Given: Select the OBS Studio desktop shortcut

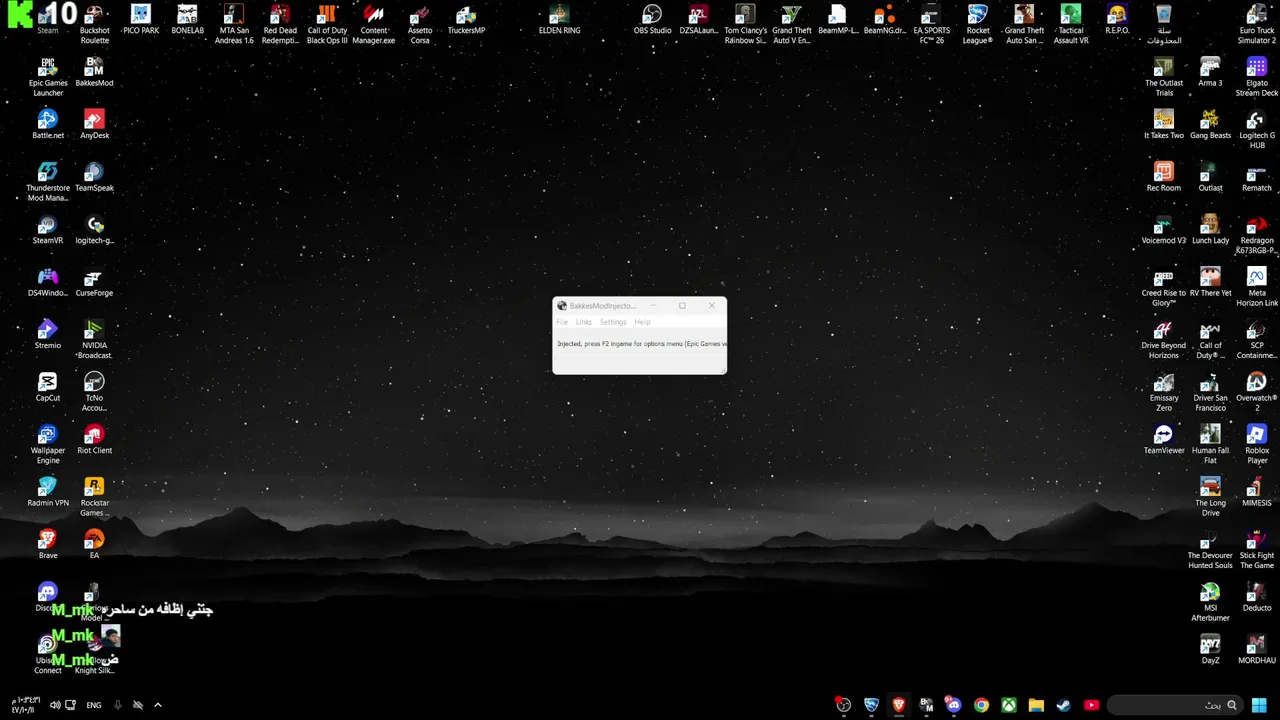Looking at the screenshot, I should pyautogui.click(x=652, y=20).
